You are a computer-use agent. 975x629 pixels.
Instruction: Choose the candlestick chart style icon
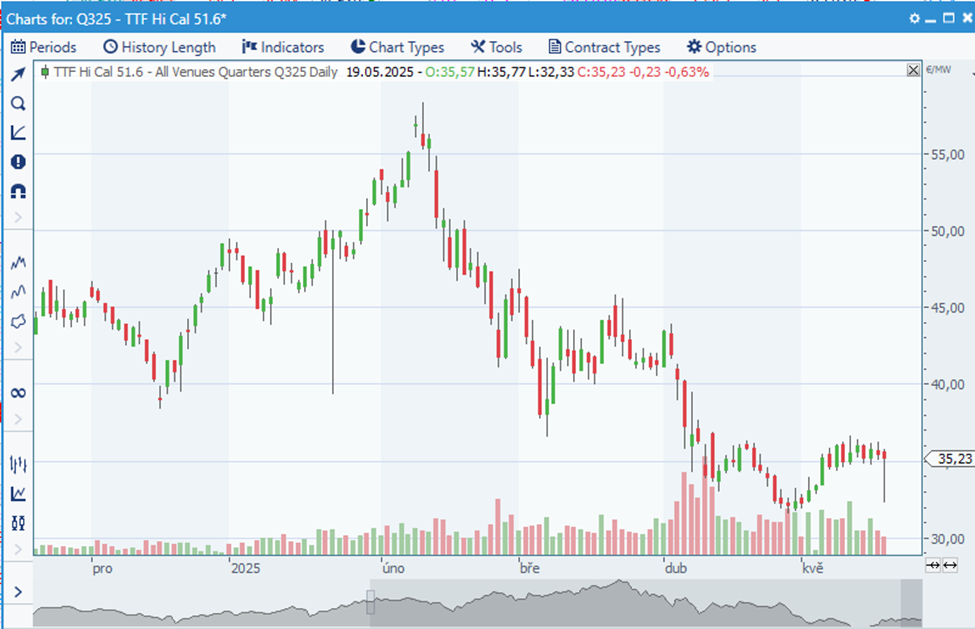[18, 522]
